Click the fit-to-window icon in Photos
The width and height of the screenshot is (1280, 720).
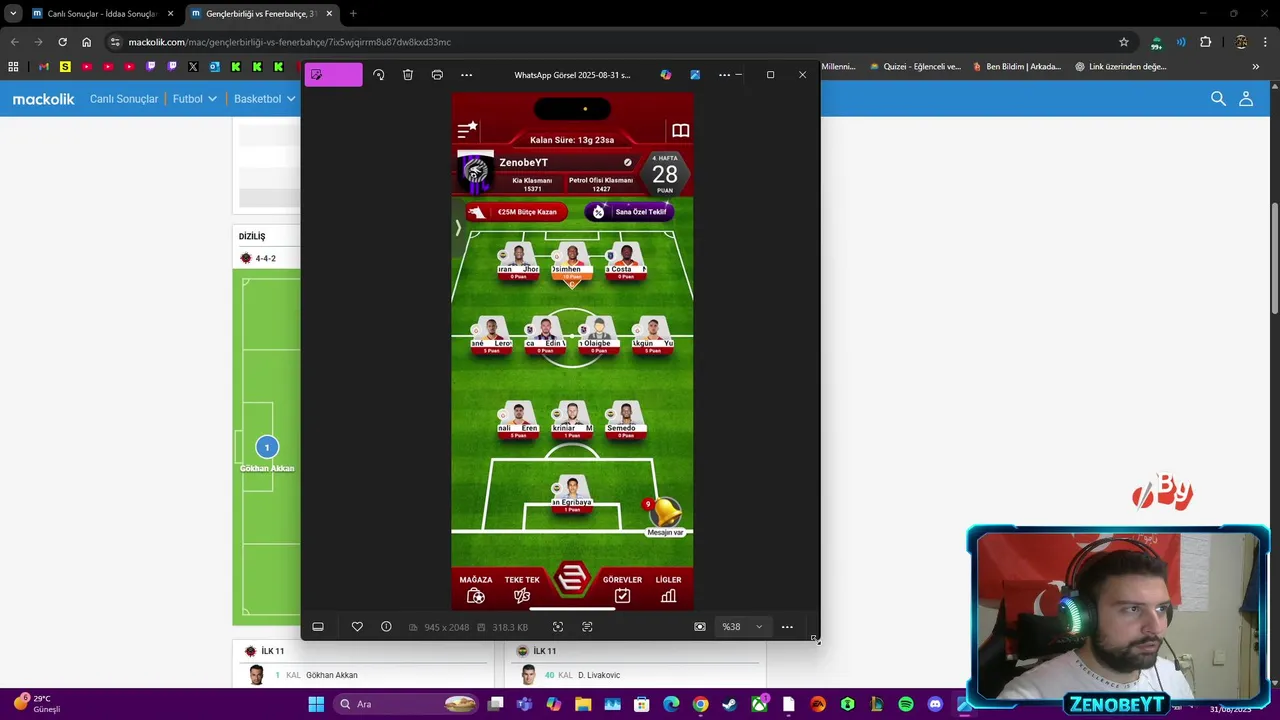(x=558, y=627)
